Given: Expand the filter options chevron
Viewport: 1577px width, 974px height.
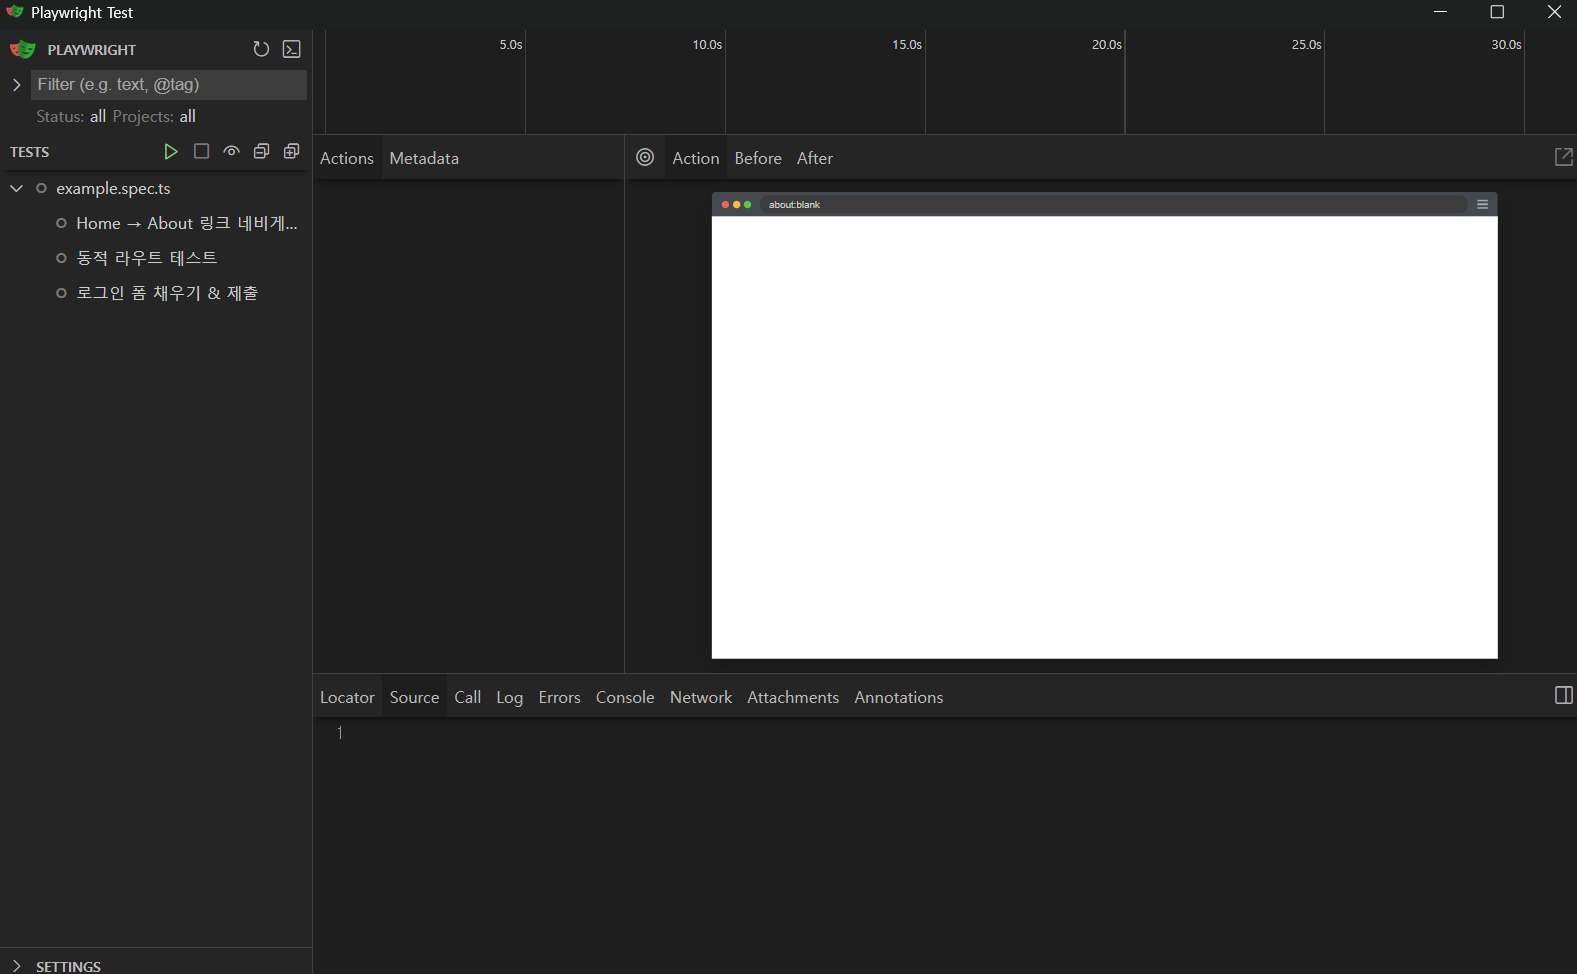Looking at the screenshot, I should click(16, 85).
